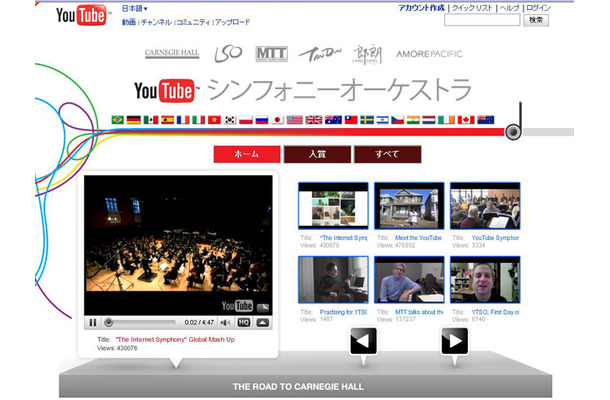610x400 pixels.
Task: Mute the video with the speaker icon
Action: coord(225,323)
